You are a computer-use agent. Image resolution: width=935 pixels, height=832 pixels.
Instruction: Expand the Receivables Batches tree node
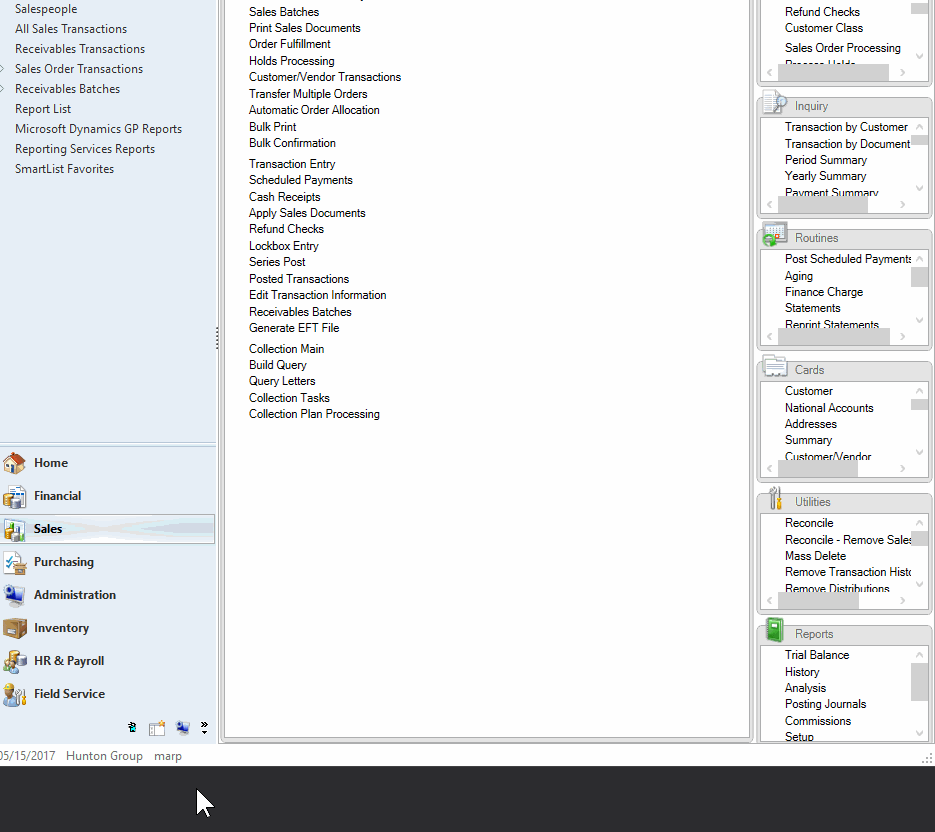pos(3,89)
